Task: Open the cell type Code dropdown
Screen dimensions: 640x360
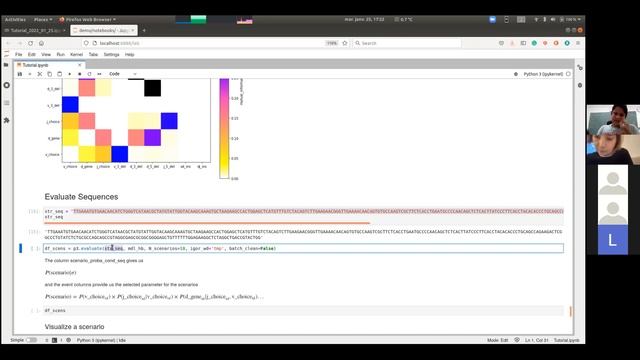Action: [x=122, y=74]
